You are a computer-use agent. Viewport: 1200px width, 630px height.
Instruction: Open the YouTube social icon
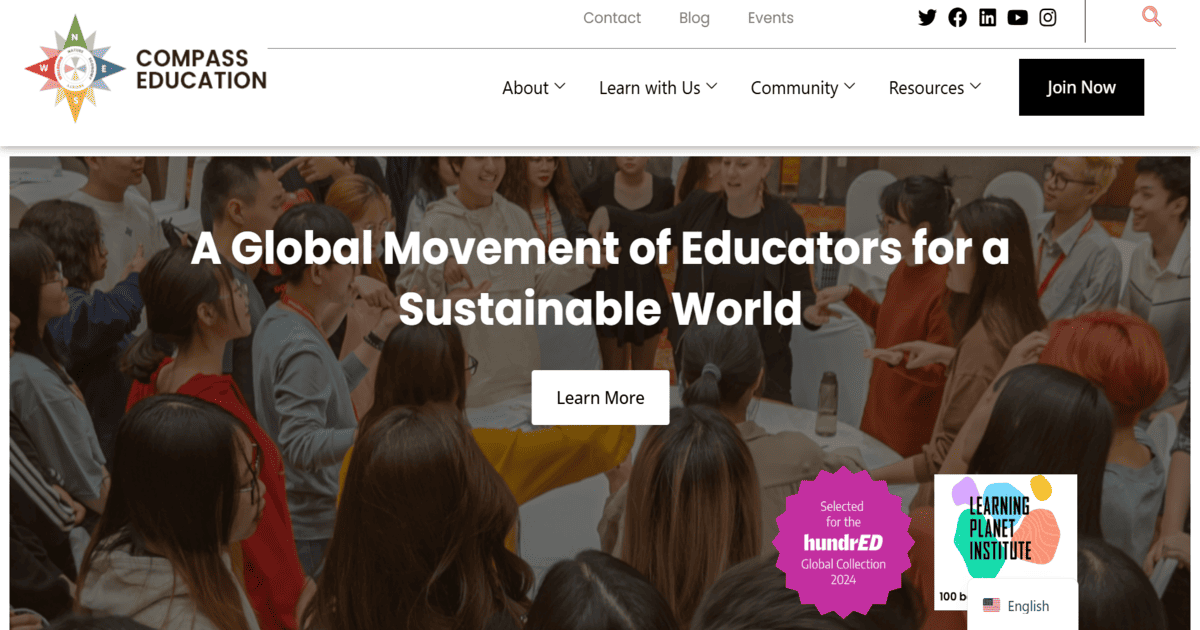(1017, 17)
